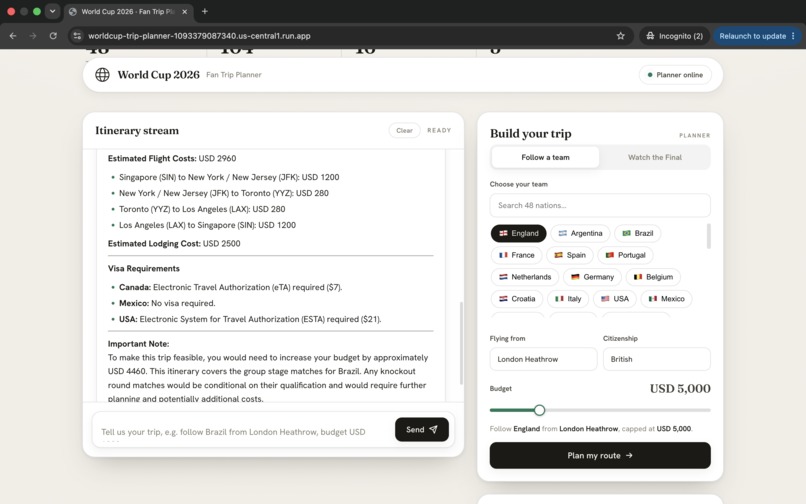806x504 pixels.
Task: Click the browser back arrow
Action: [x=13, y=36]
